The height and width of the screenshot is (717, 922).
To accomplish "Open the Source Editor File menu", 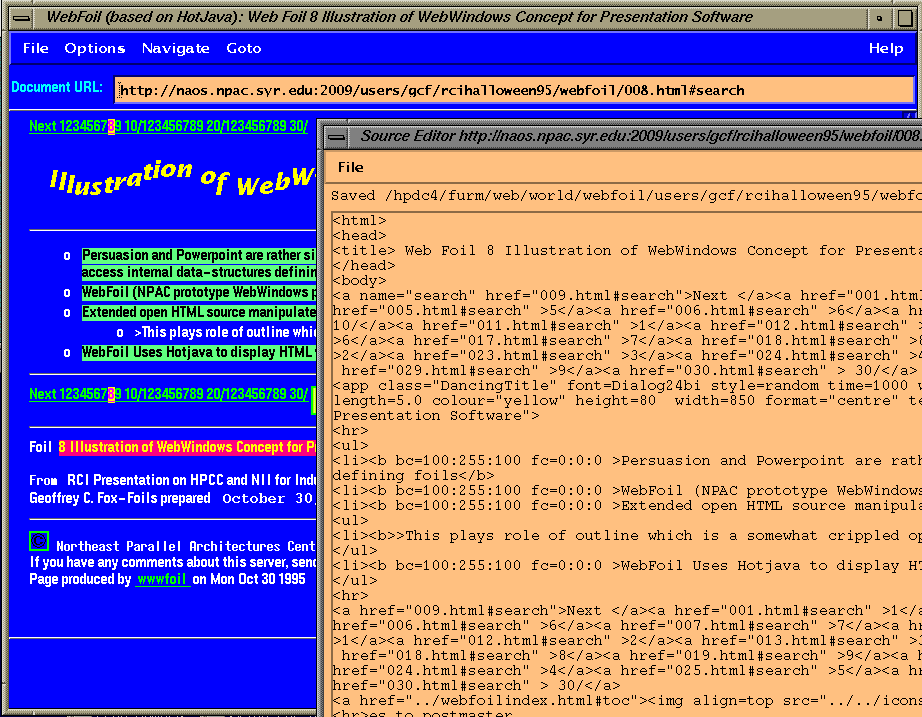I will click(350, 168).
